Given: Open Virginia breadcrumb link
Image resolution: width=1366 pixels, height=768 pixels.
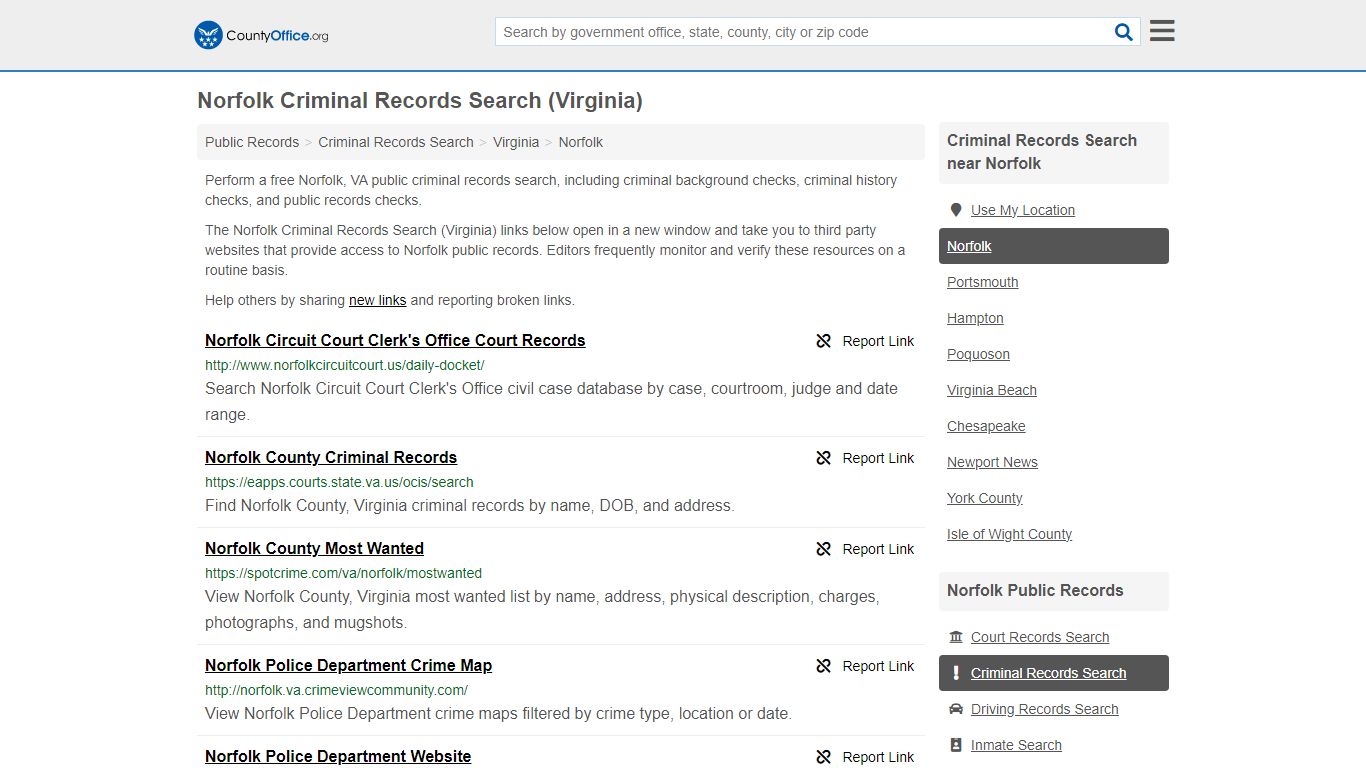Looking at the screenshot, I should (516, 142).
